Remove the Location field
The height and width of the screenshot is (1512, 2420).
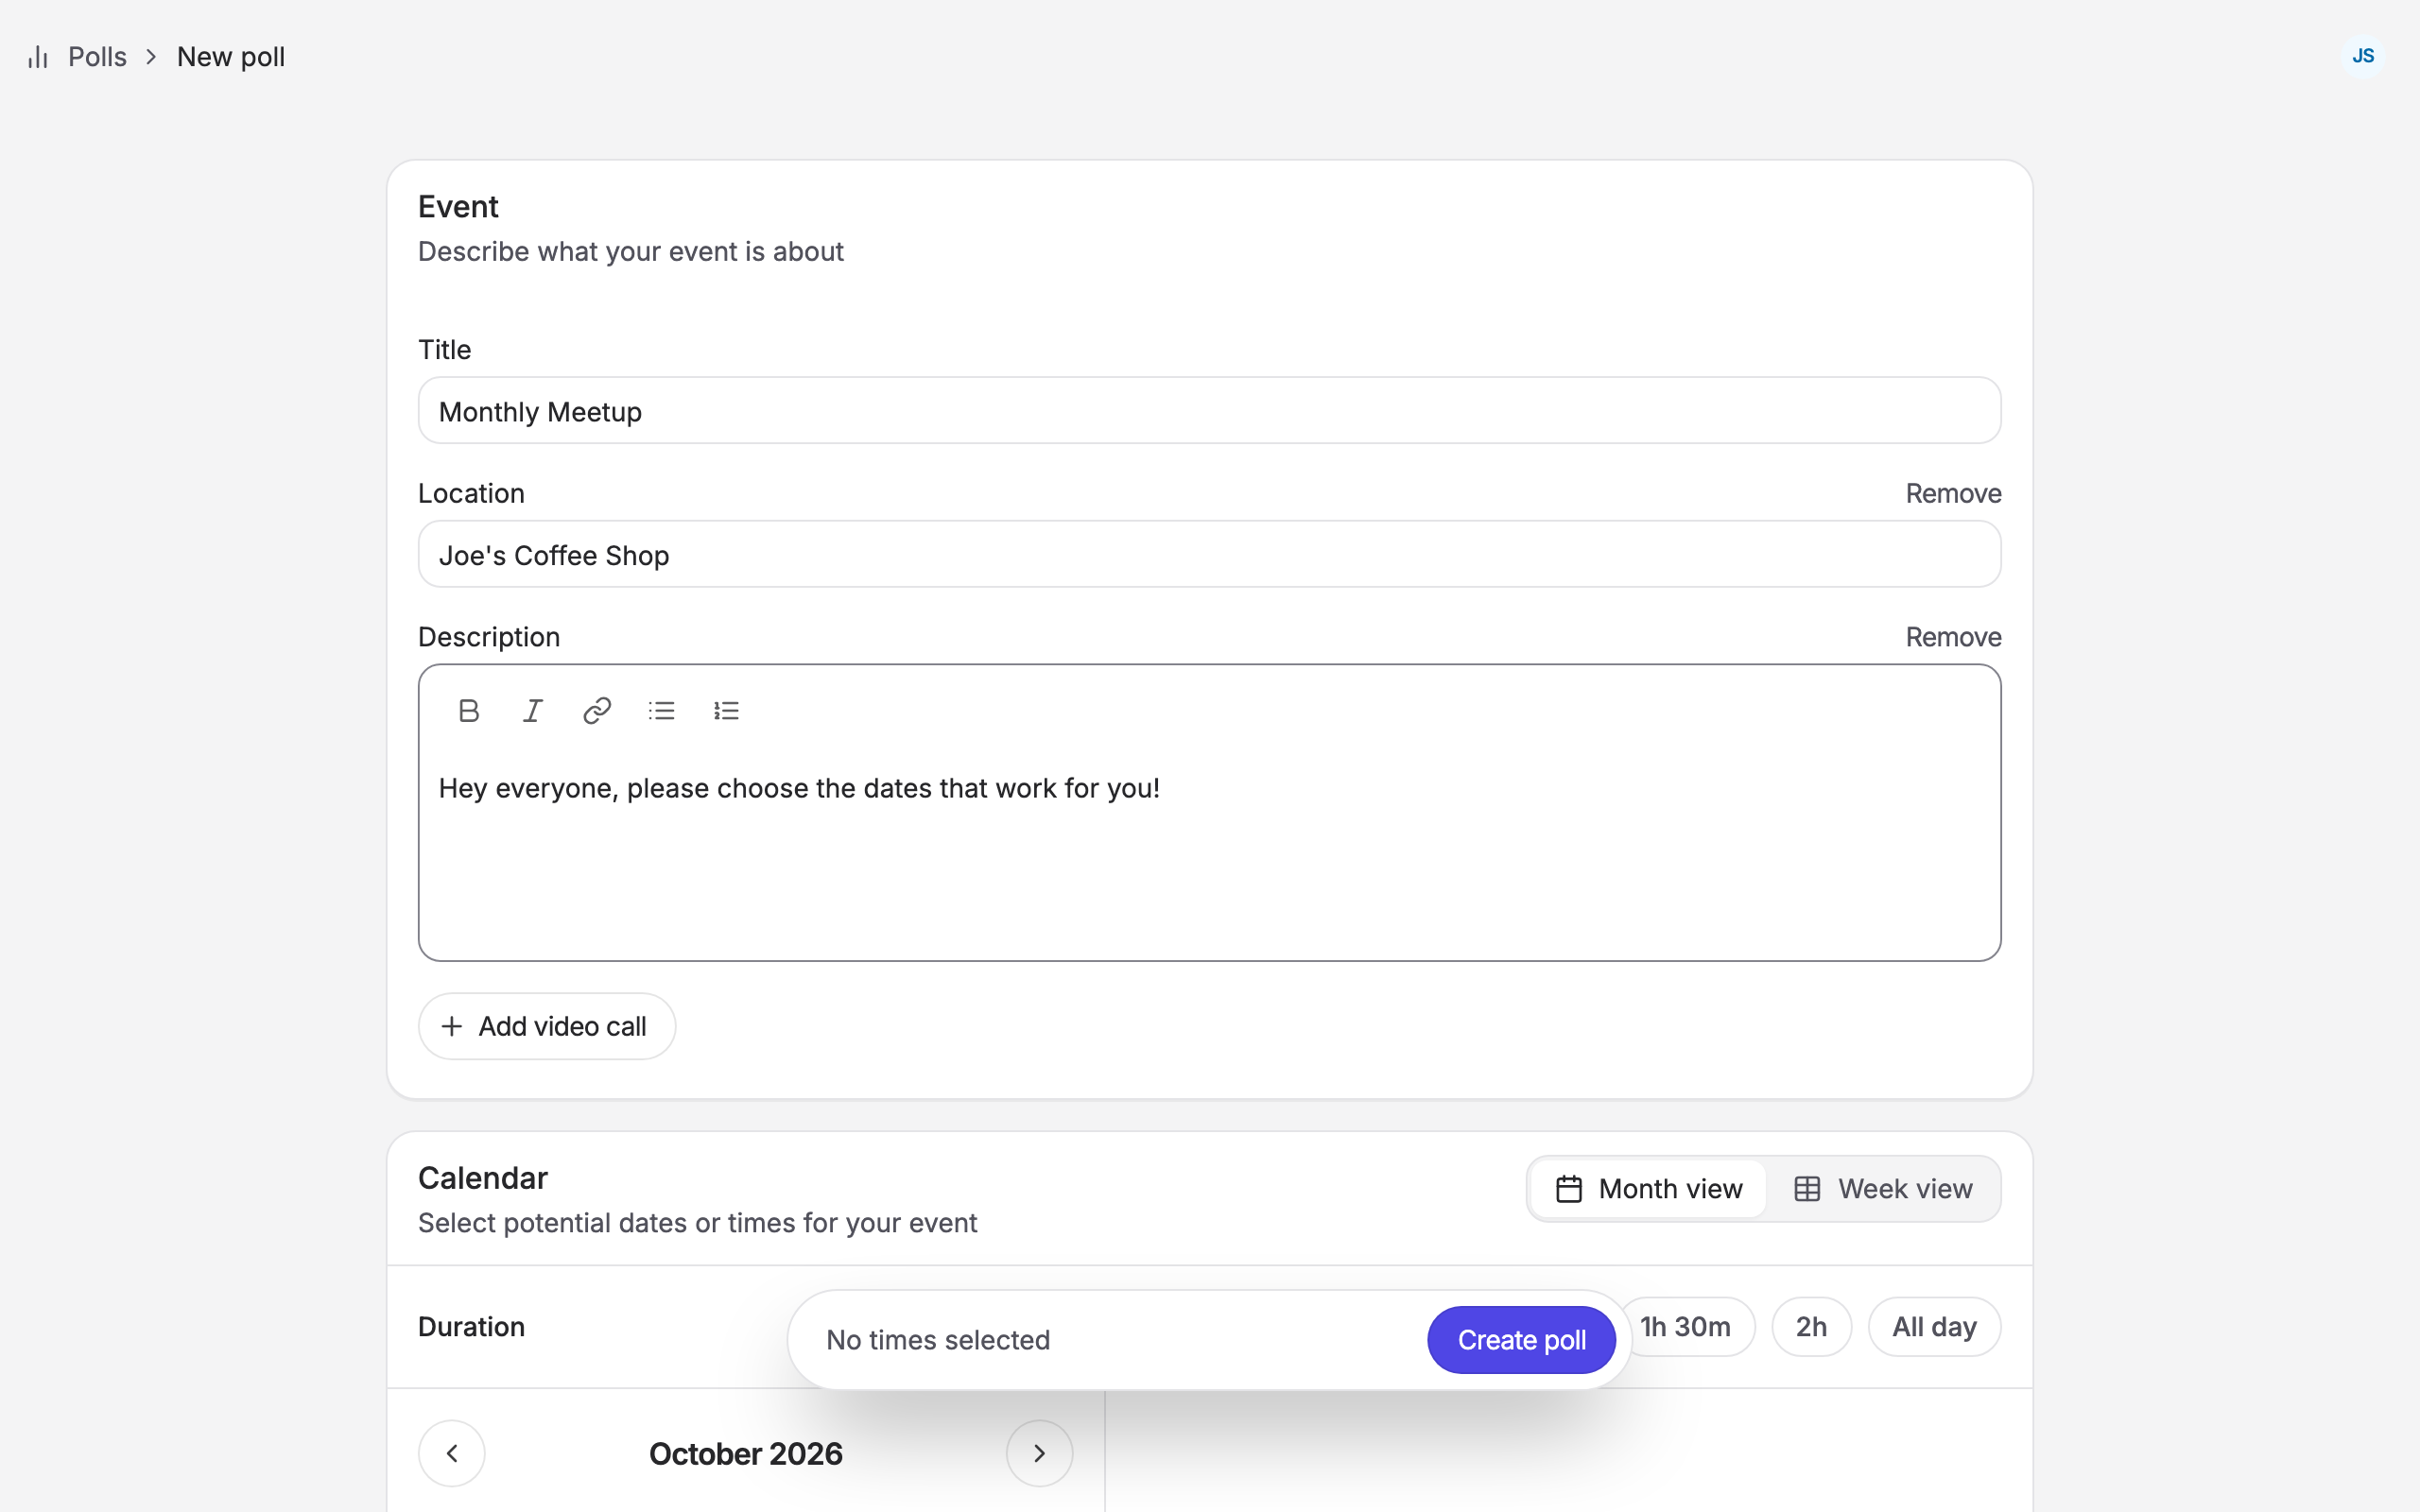(x=1953, y=493)
